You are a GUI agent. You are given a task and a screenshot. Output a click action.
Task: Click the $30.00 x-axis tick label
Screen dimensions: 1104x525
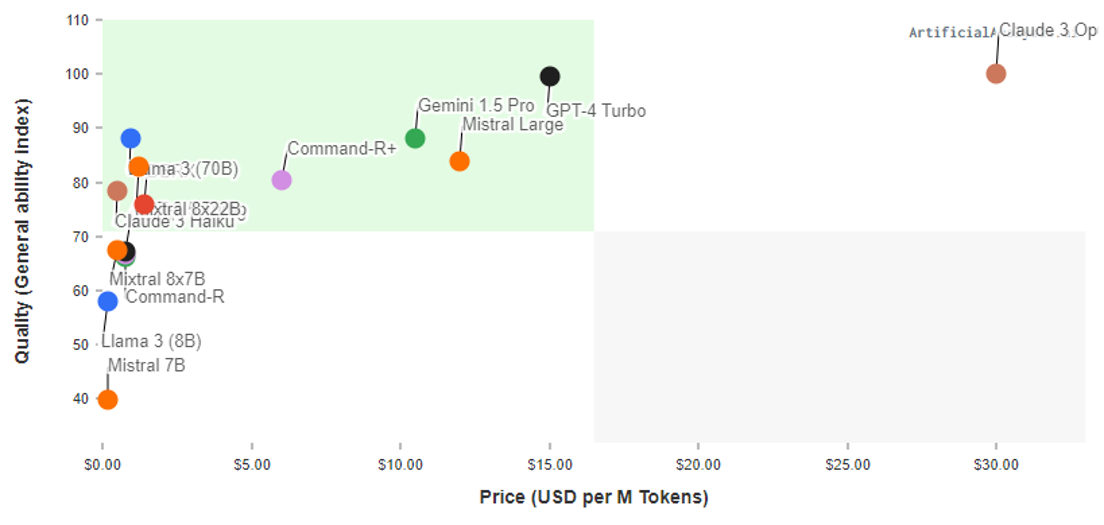coord(996,464)
